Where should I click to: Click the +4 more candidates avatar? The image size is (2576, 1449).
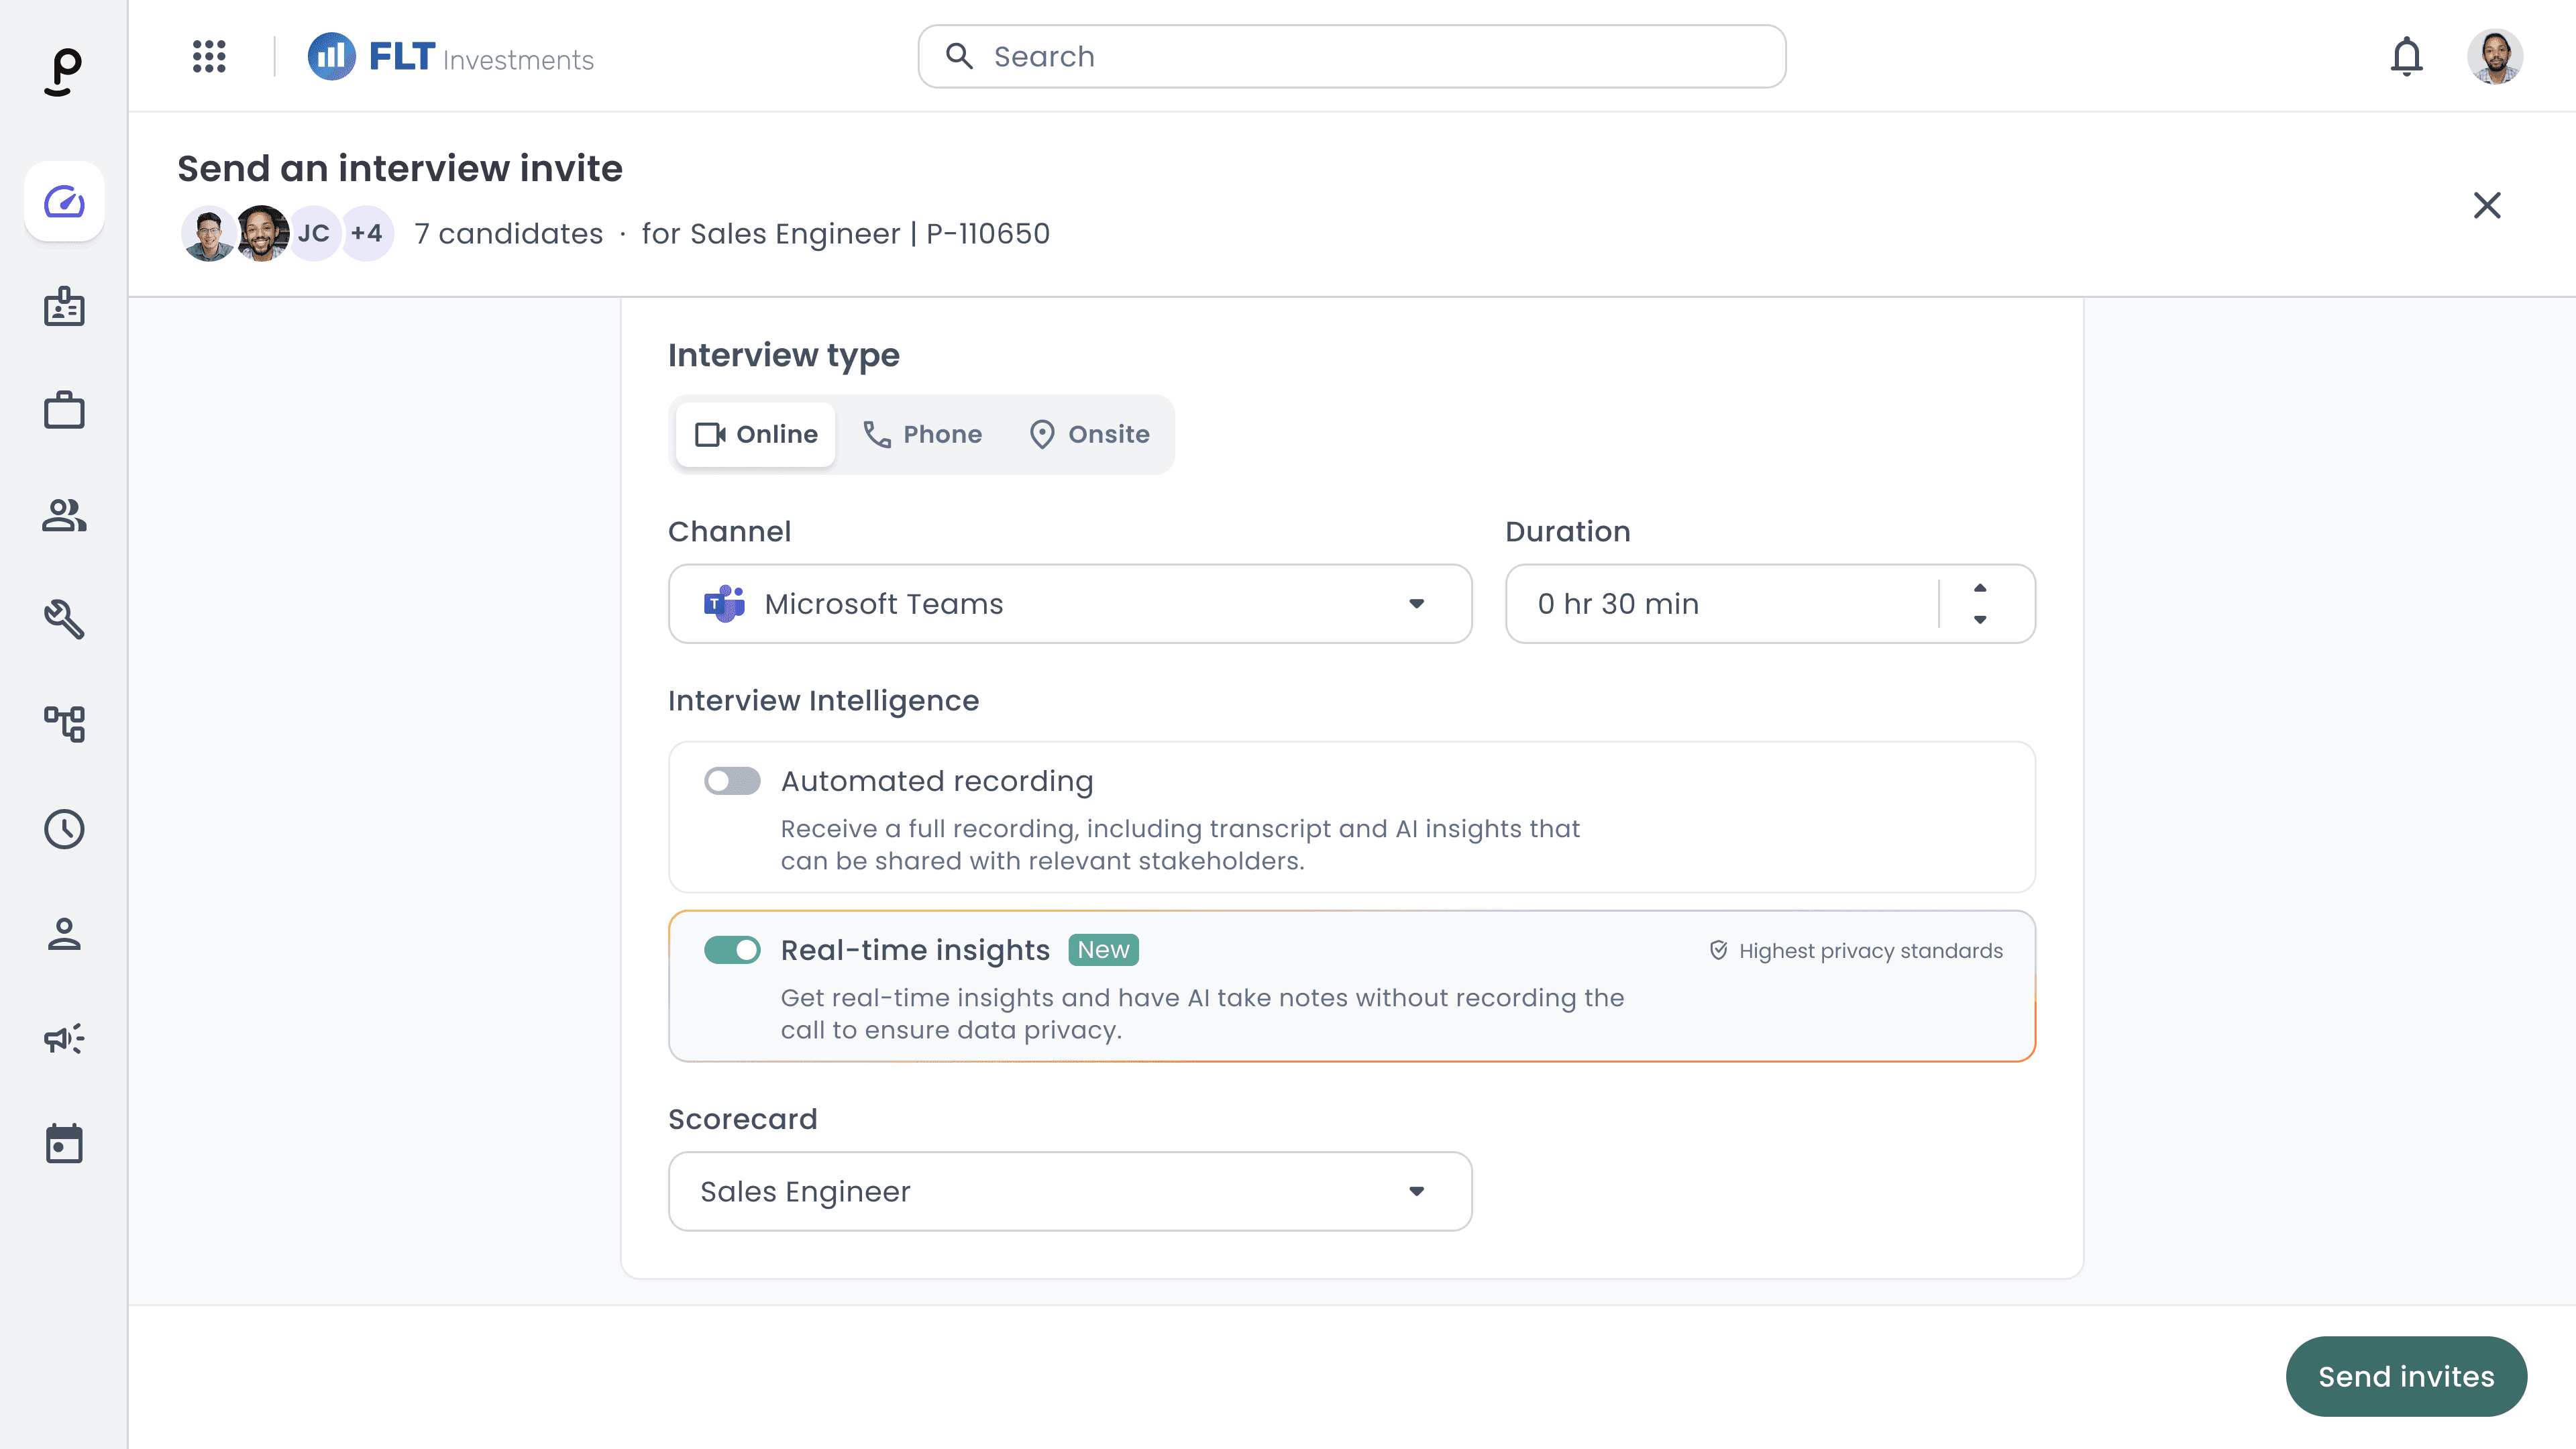(366, 234)
